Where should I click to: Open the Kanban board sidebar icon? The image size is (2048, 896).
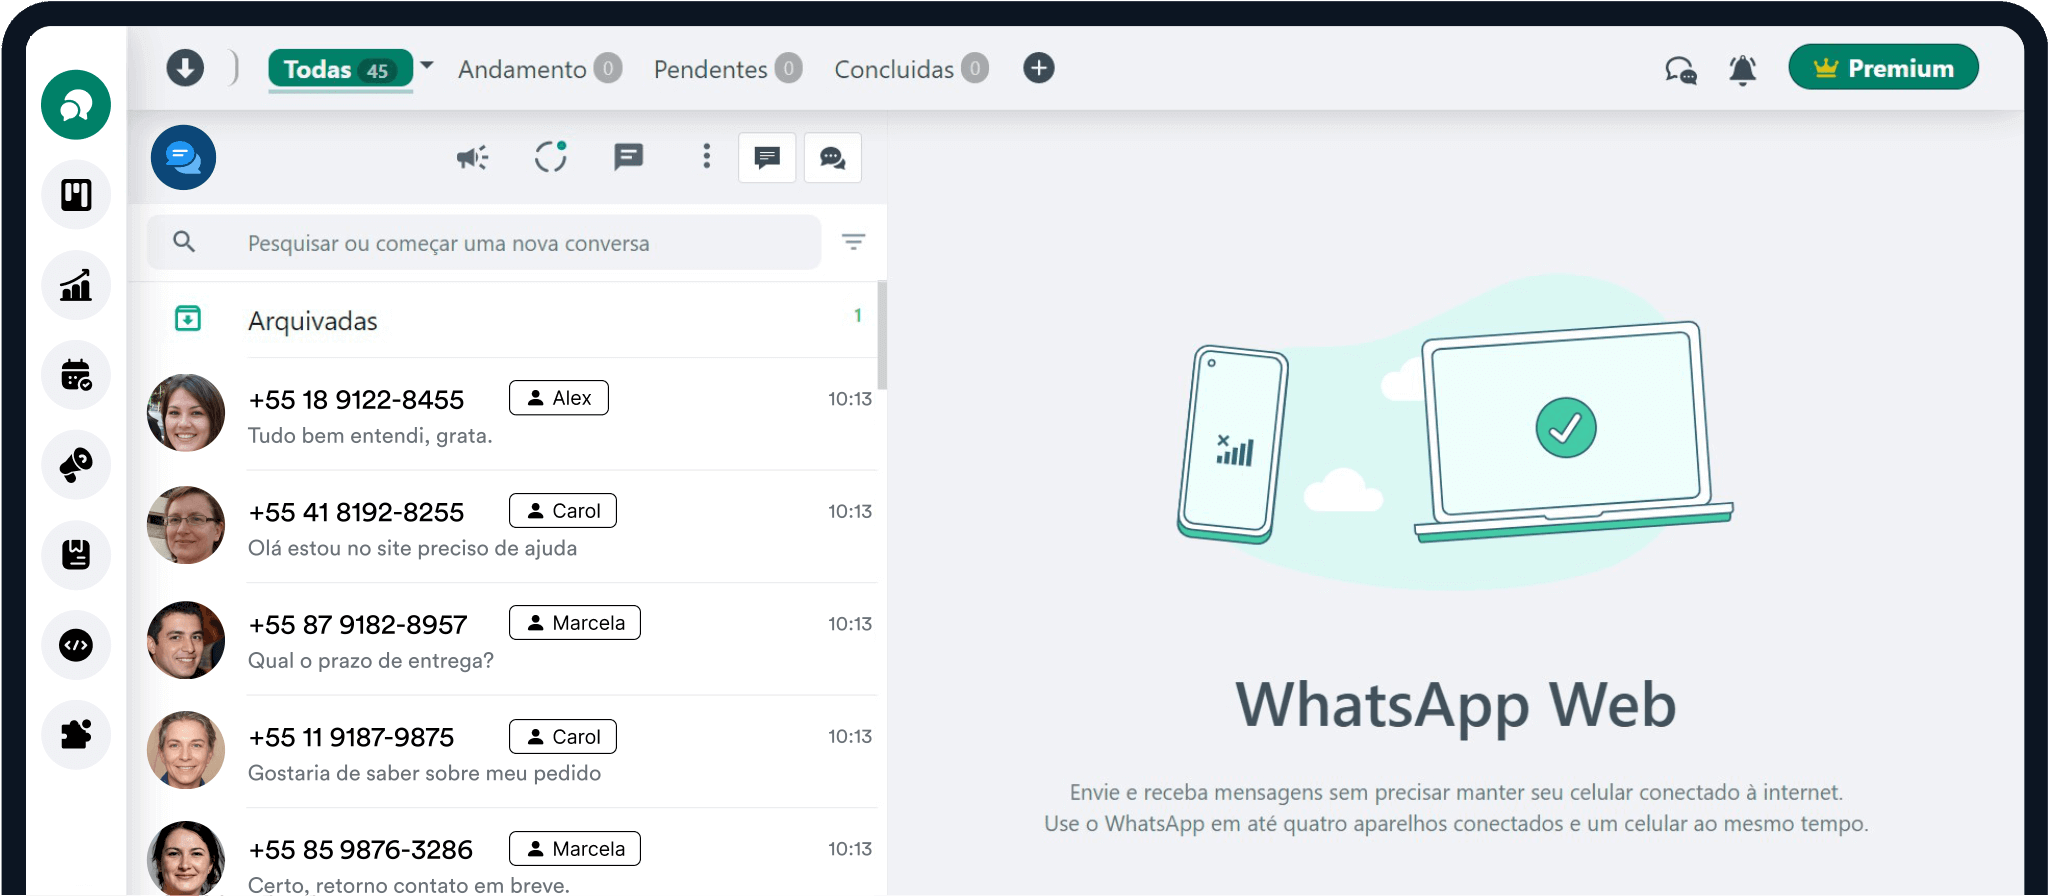point(76,195)
